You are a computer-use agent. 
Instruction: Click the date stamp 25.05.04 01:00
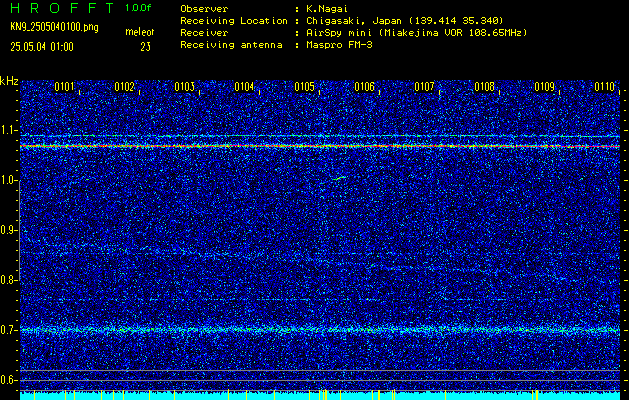42,47
